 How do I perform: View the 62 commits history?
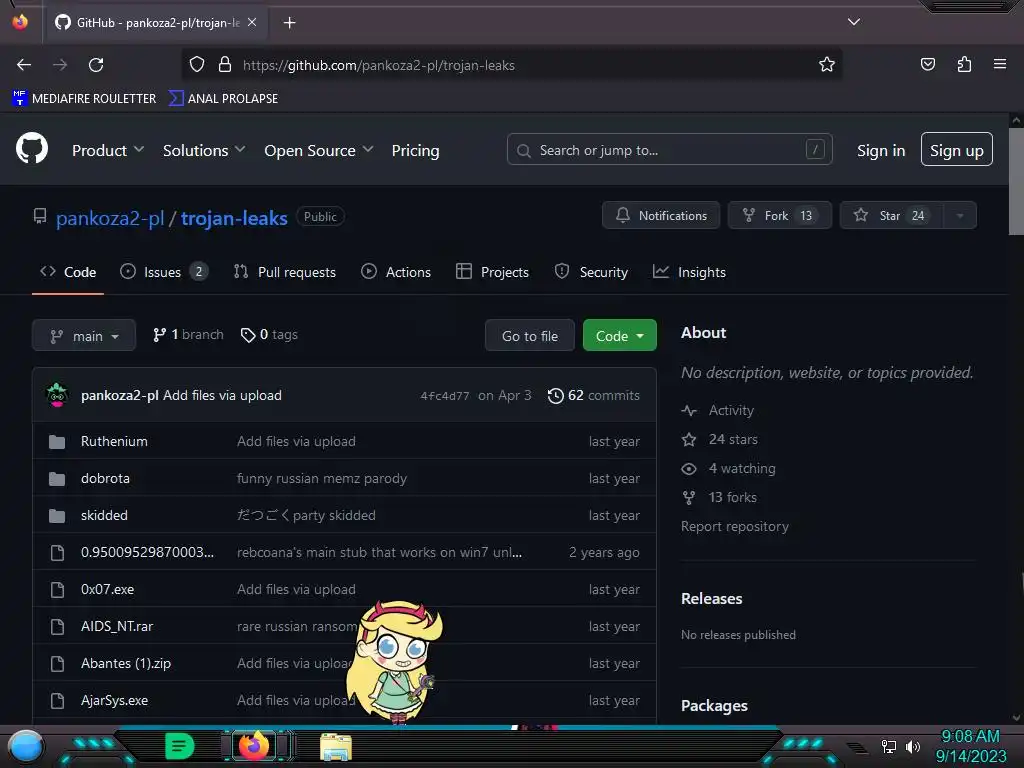[594, 395]
